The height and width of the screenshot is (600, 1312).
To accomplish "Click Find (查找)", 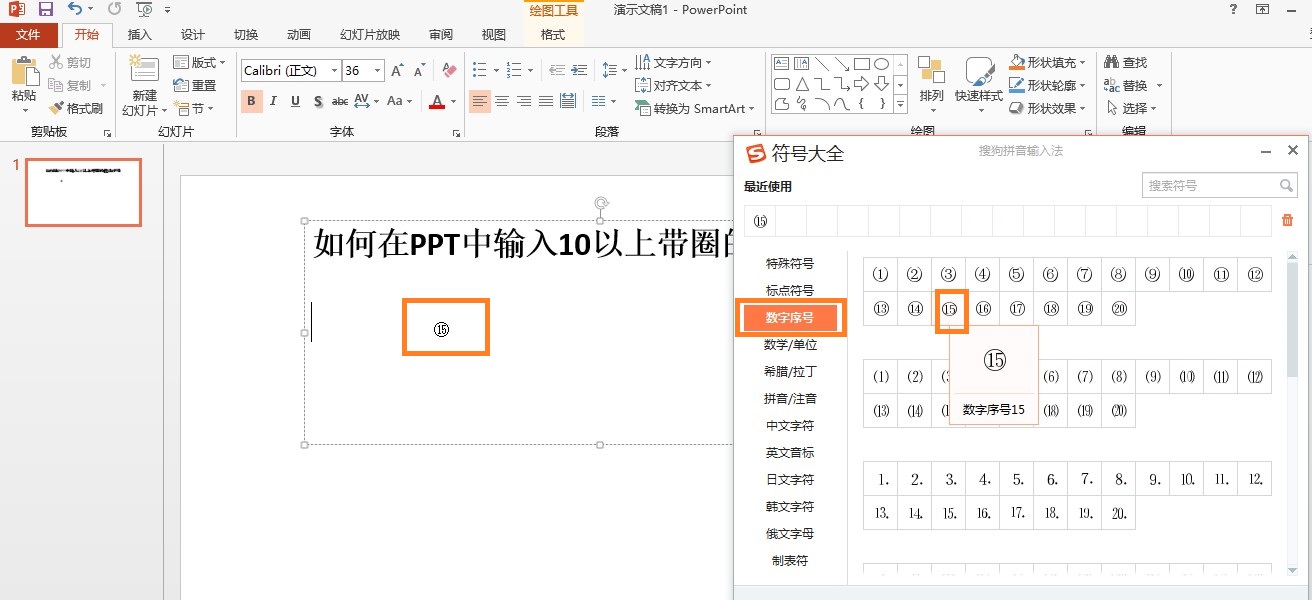I will point(1126,62).
